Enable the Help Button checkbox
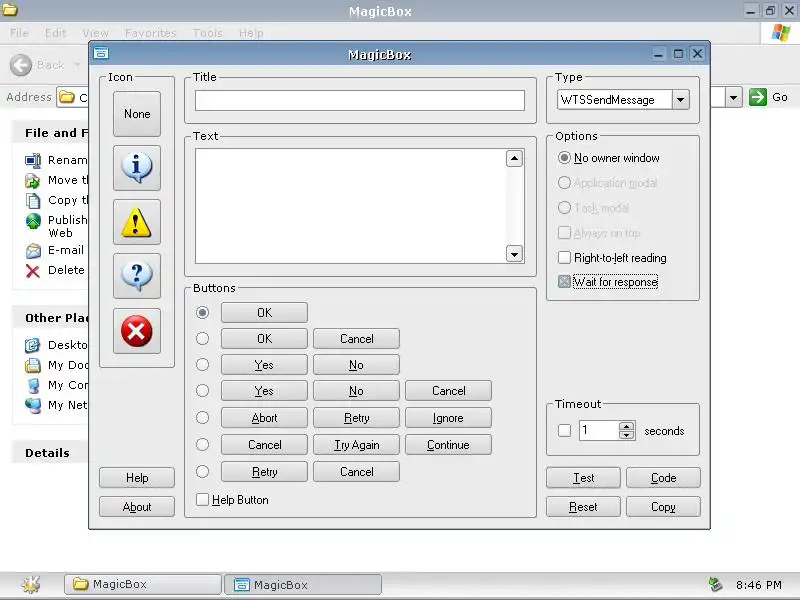The height and width of the screenshot is (600, 800). 202,499
